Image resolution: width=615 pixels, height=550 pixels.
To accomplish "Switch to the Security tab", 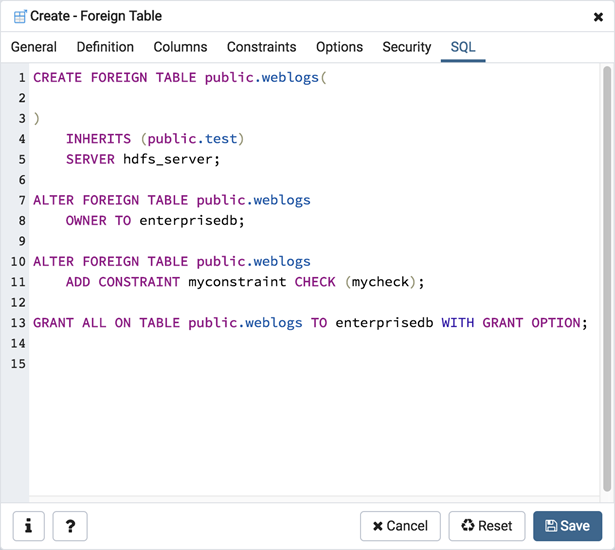I will tap(406, 47).
